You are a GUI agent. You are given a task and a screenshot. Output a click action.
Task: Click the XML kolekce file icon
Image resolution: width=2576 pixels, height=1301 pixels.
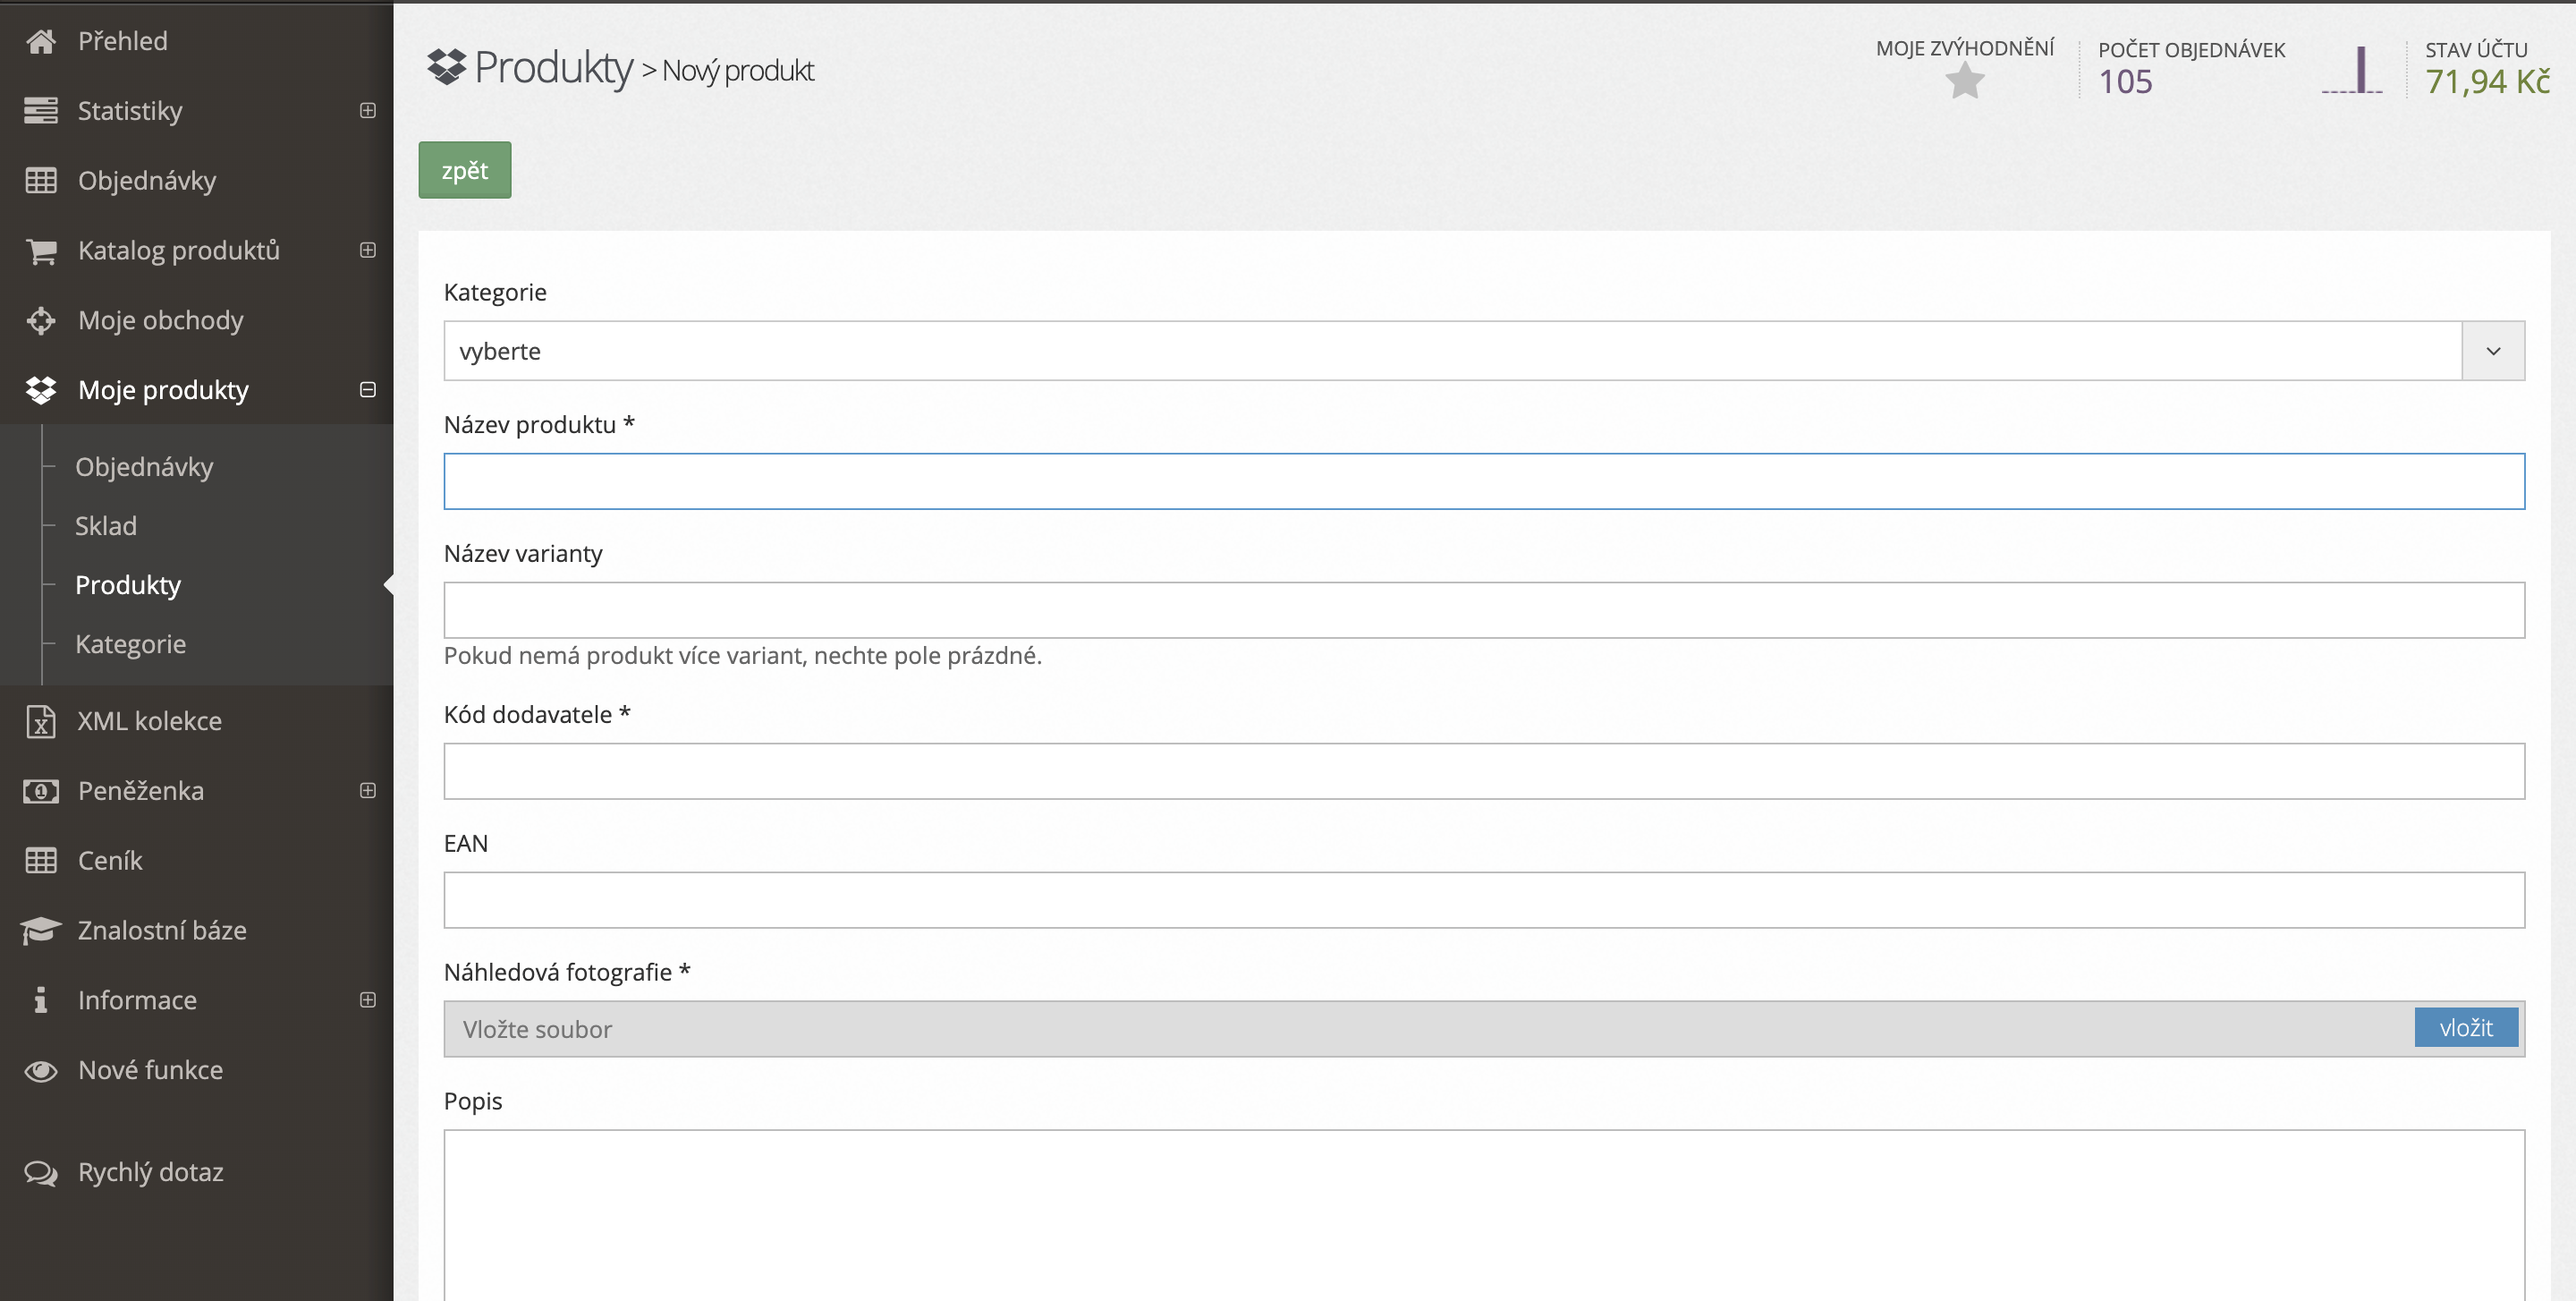click(x=41, y=721)
